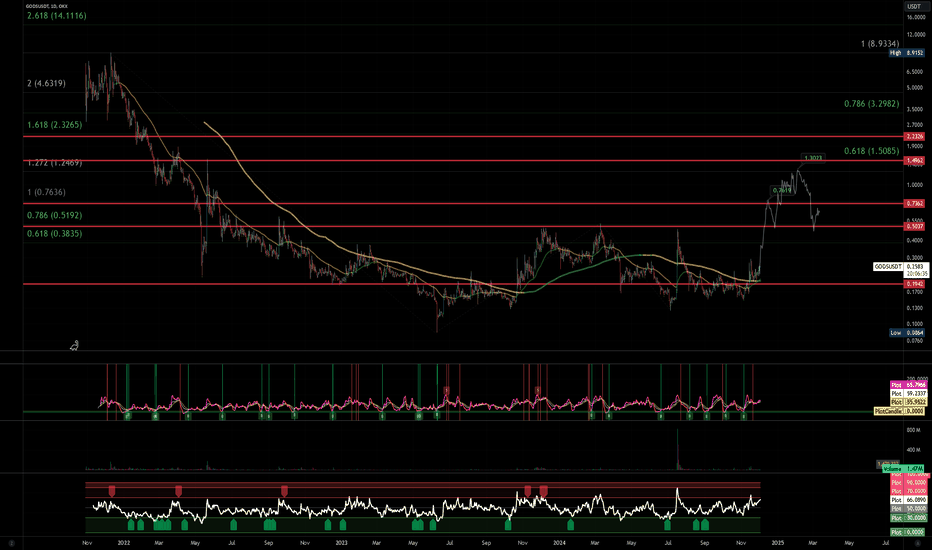Click the Low 0.0864 price label
The width and height of the screenshot is (932, 550).
(906, 333)
